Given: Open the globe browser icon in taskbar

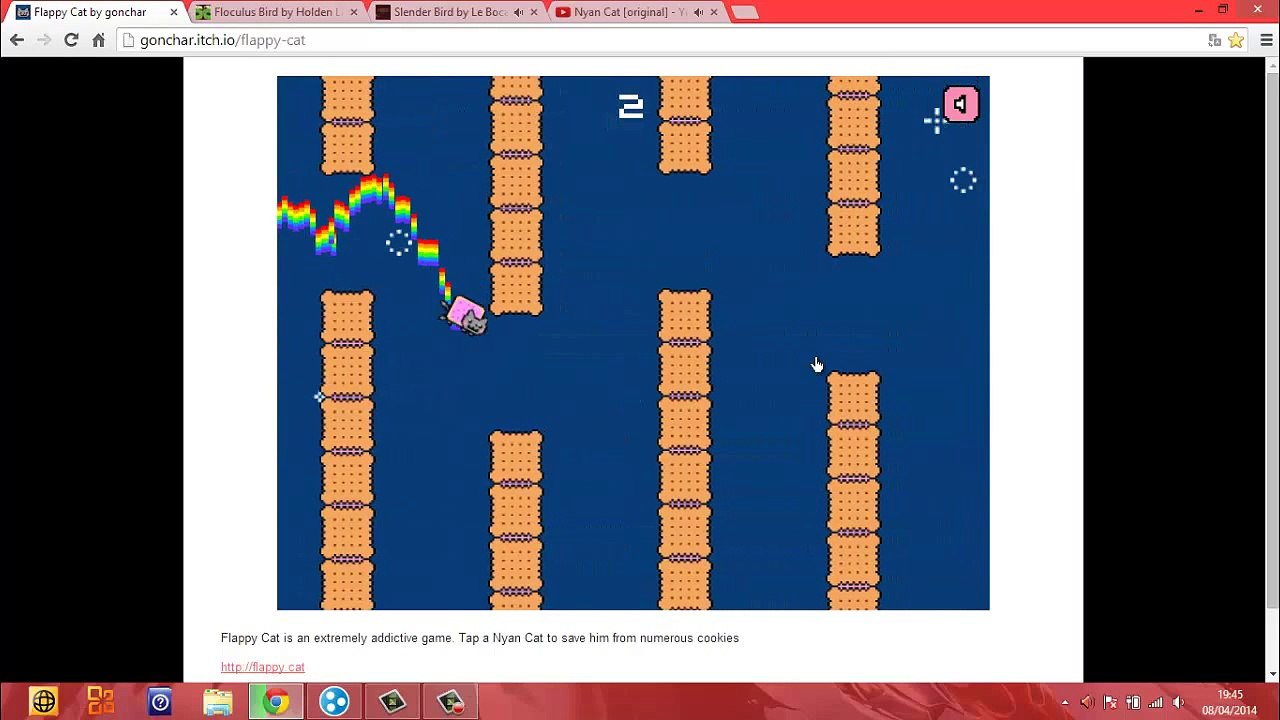Looking at the screenshot, I should point(44,702).
